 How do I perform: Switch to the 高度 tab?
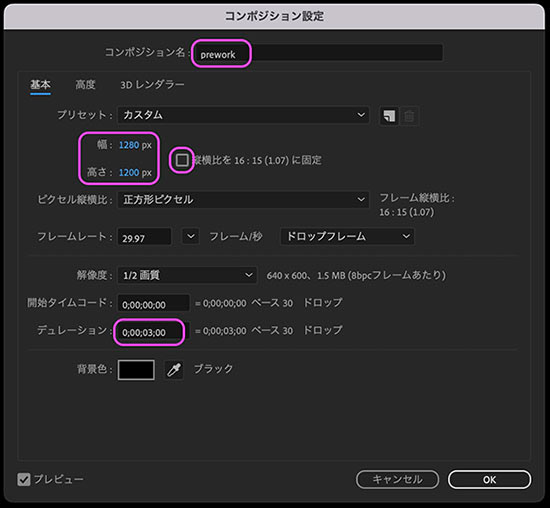[x=85, y=85]
